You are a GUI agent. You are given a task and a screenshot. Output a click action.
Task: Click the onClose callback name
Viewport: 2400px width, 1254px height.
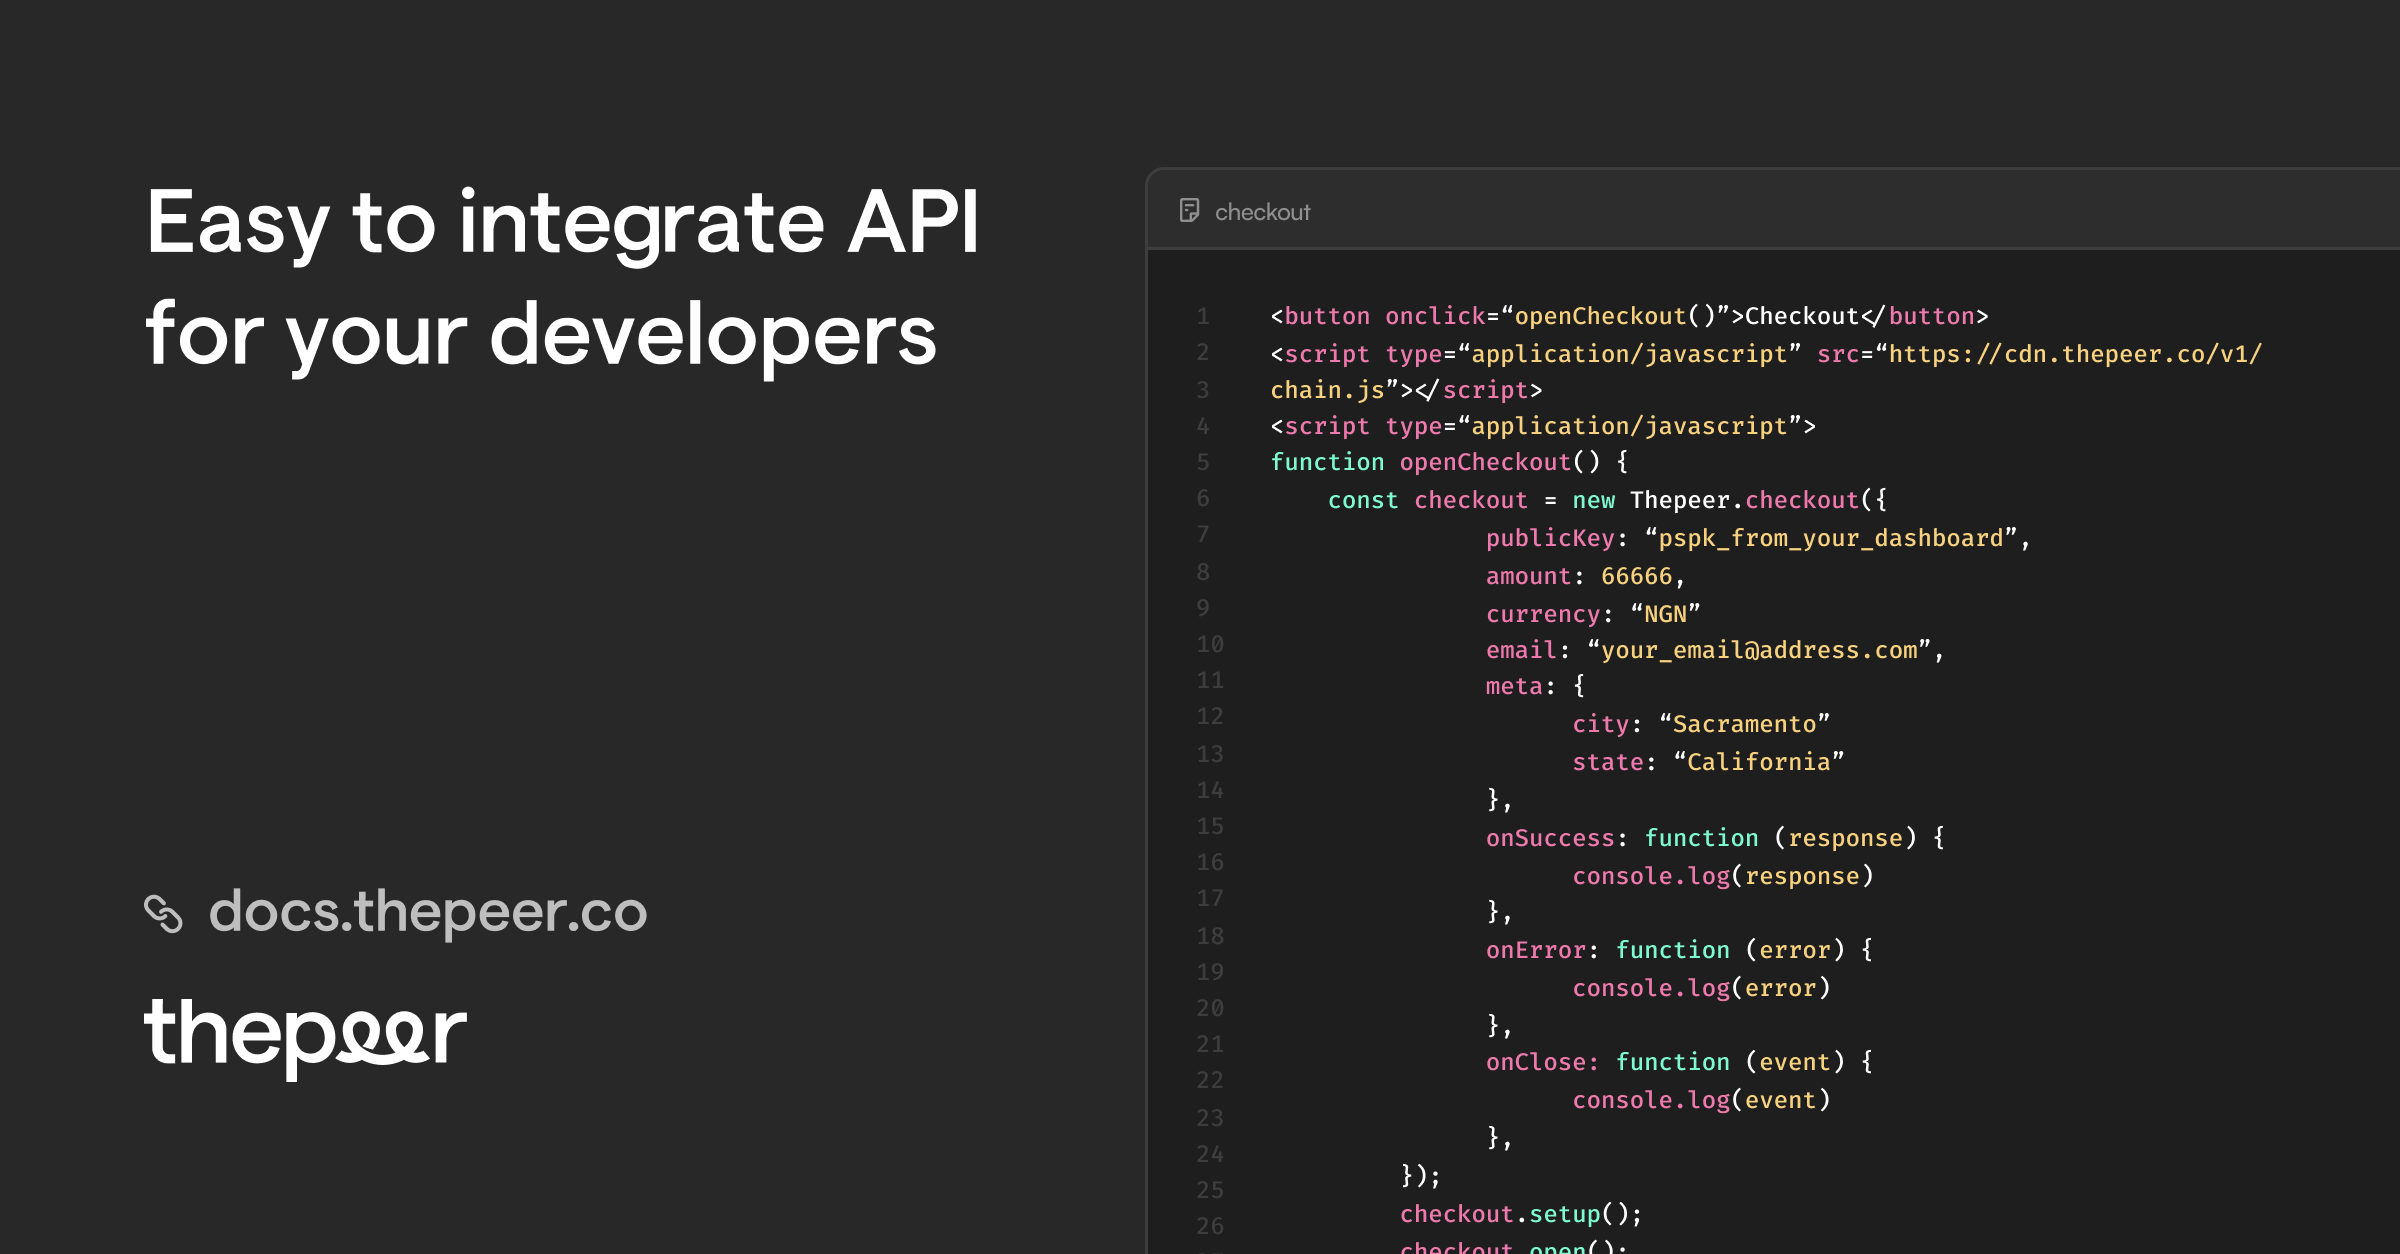[1535, 1062]
